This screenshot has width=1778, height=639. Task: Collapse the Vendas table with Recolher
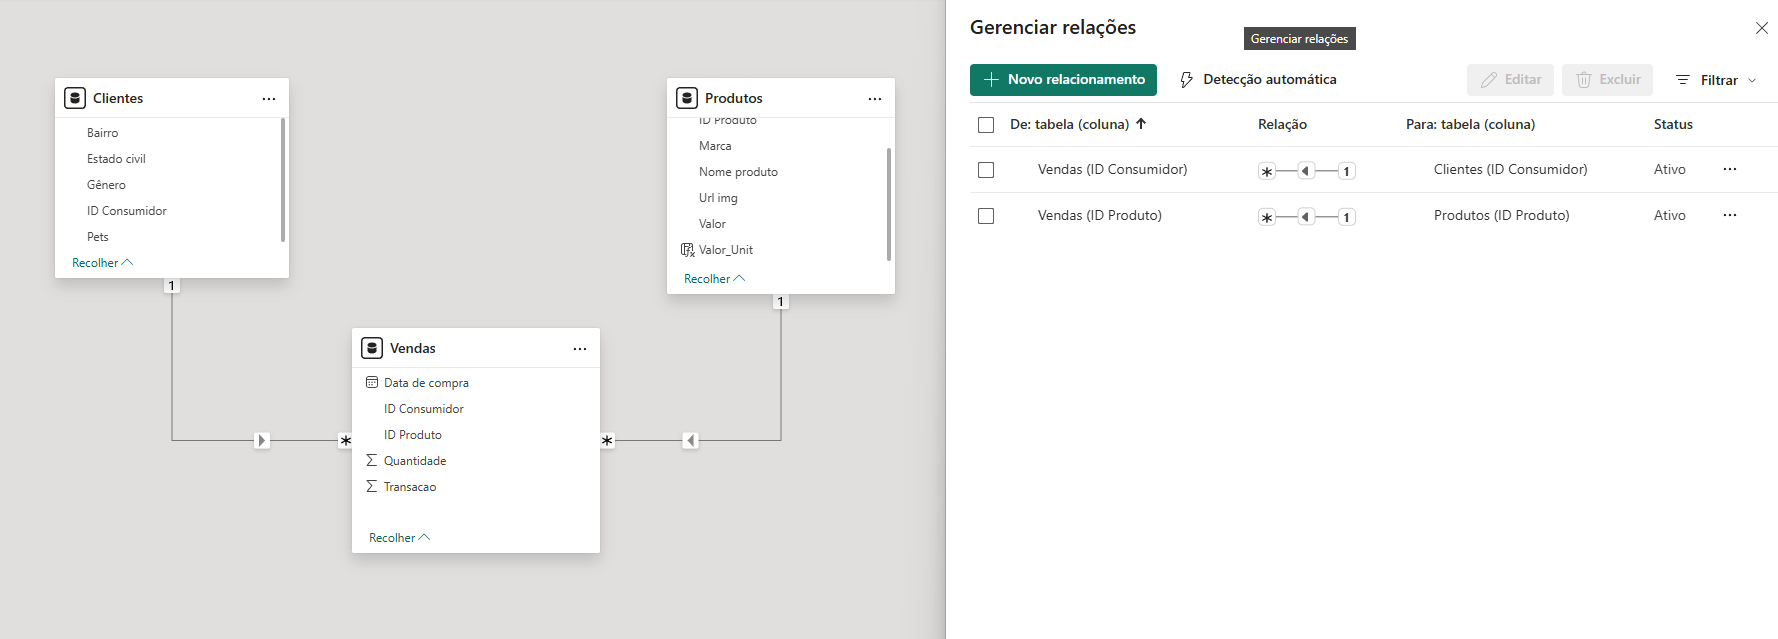(x=399, y=538)
